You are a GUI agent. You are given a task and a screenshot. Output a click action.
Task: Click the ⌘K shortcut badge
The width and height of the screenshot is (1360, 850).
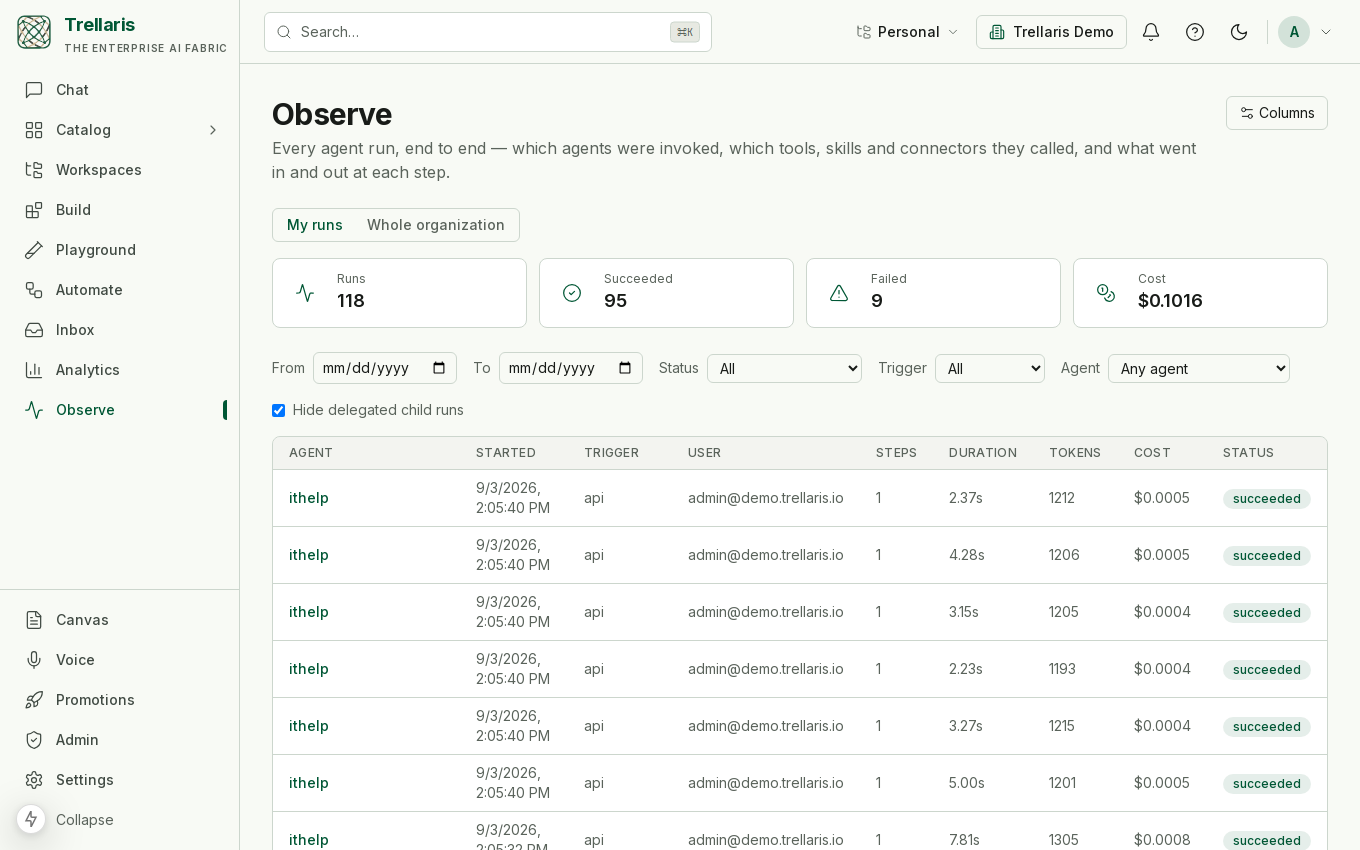coord(685,32)
